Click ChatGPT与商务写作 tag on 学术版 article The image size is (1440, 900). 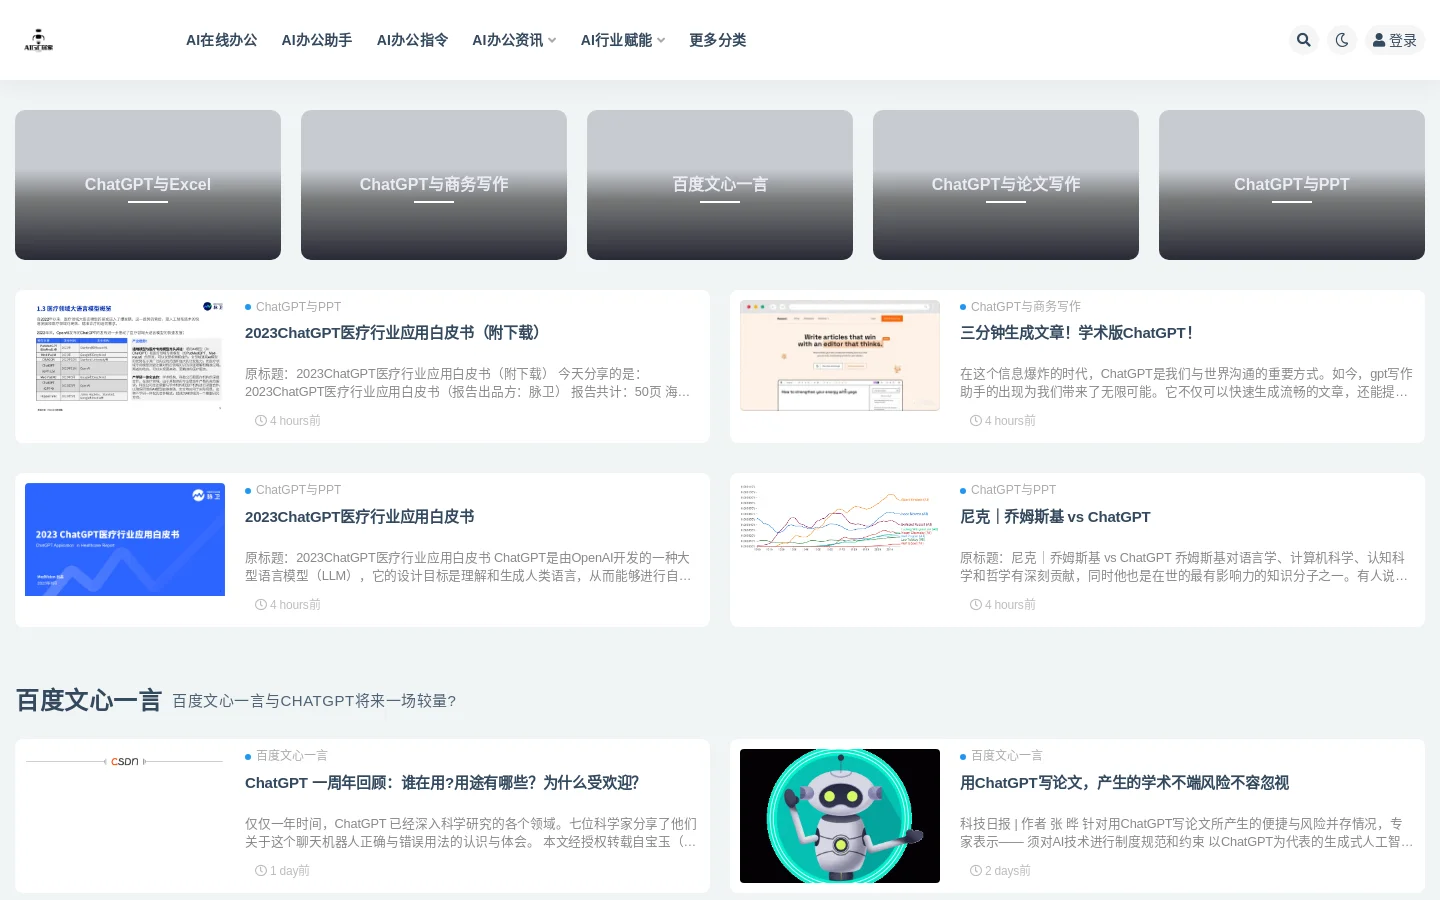pos(1025,307)
